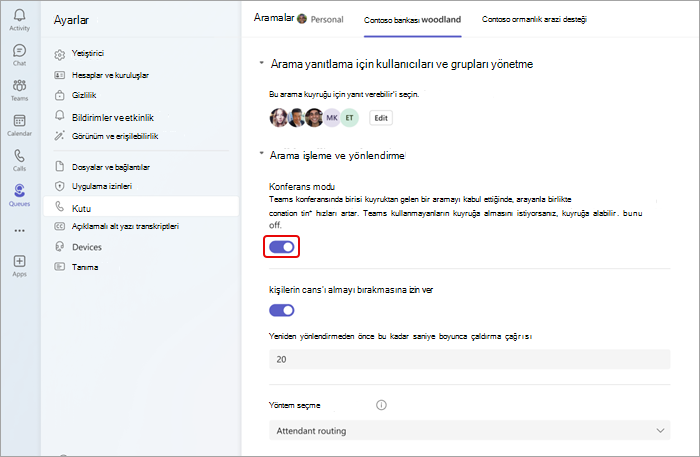
Task: Click the MK member avatar
Action: pos(332,118)
